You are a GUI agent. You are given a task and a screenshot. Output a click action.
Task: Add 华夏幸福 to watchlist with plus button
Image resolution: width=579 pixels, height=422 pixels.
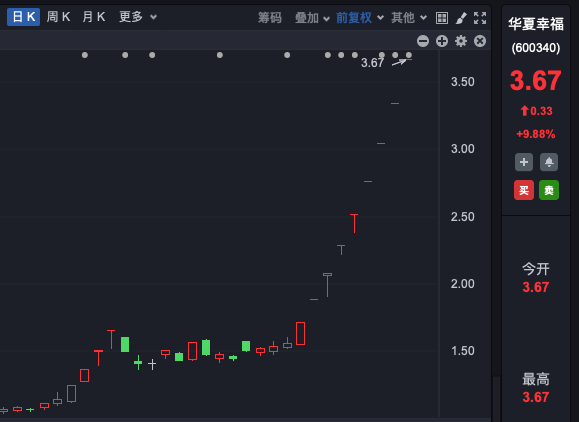[x=524, y=162]
